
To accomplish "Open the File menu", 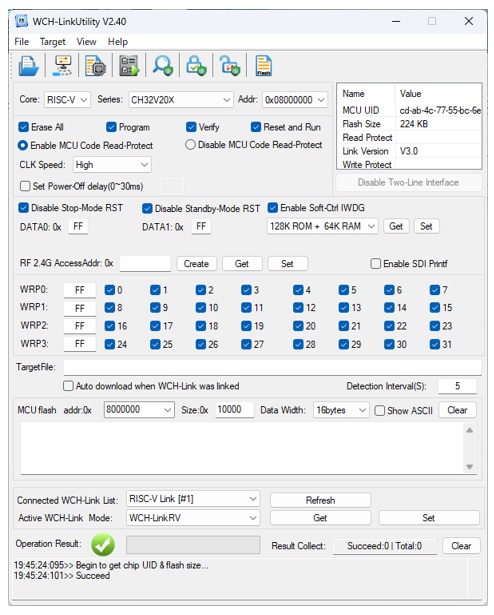I will (22, 42).
